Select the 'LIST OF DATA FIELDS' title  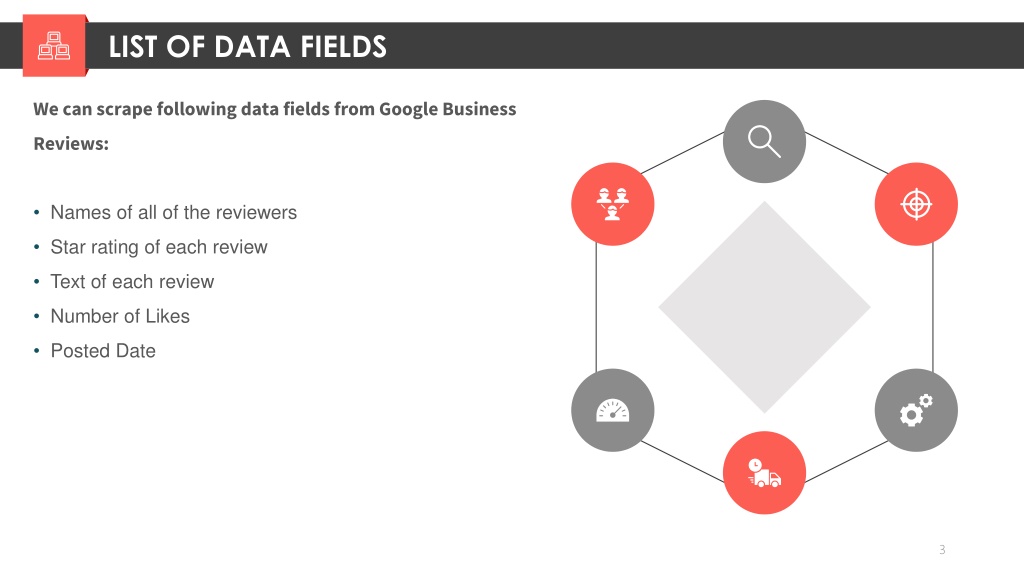248,47
